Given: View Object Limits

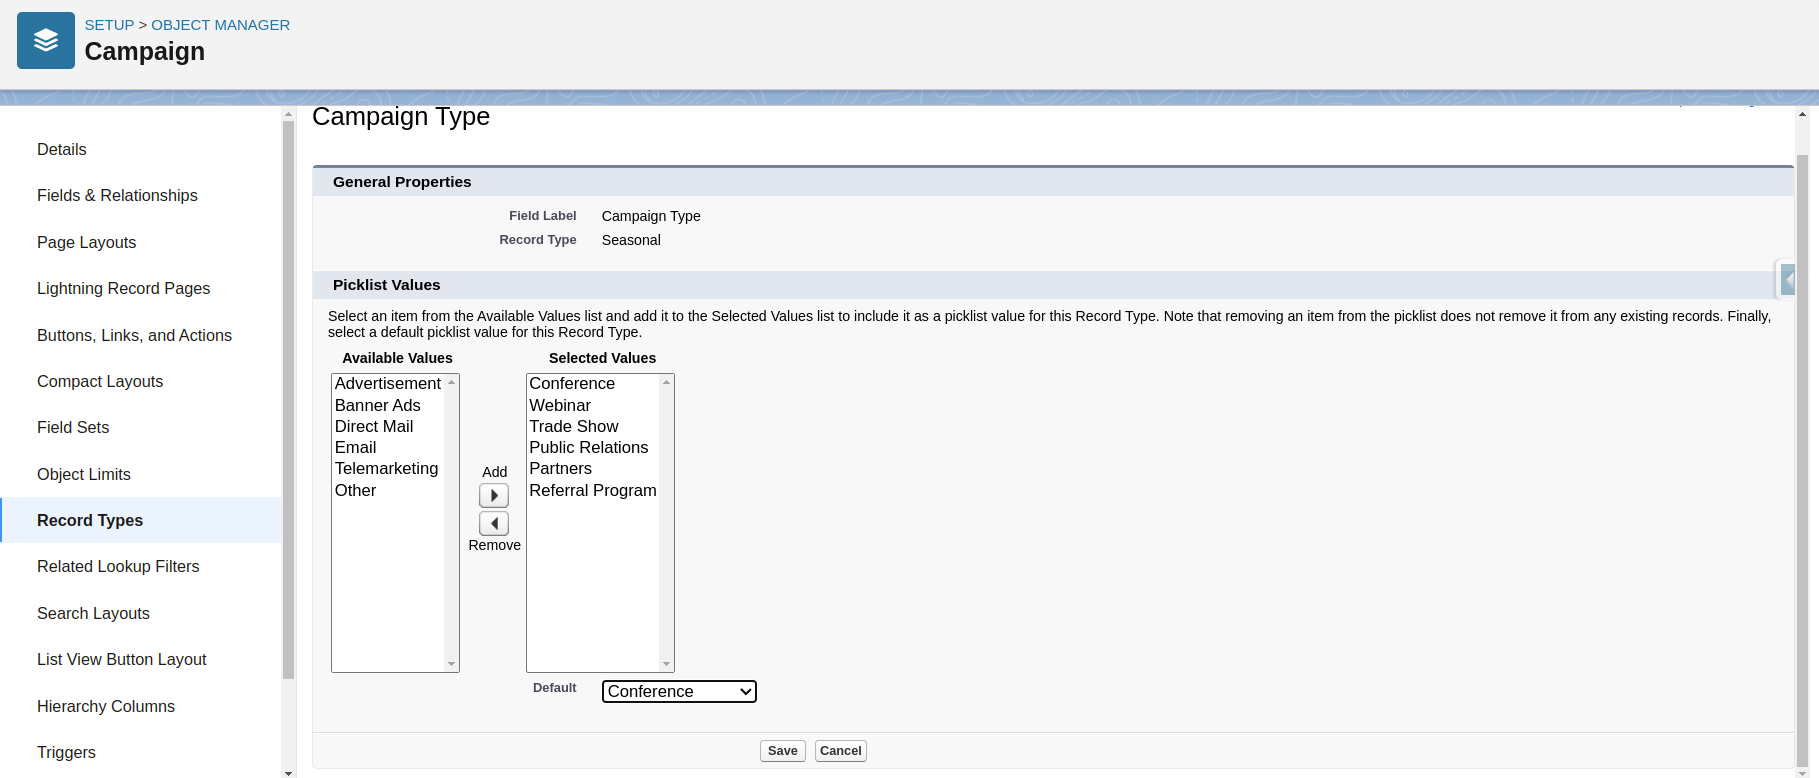Looking at the screenshot, I should click(84, 474).
